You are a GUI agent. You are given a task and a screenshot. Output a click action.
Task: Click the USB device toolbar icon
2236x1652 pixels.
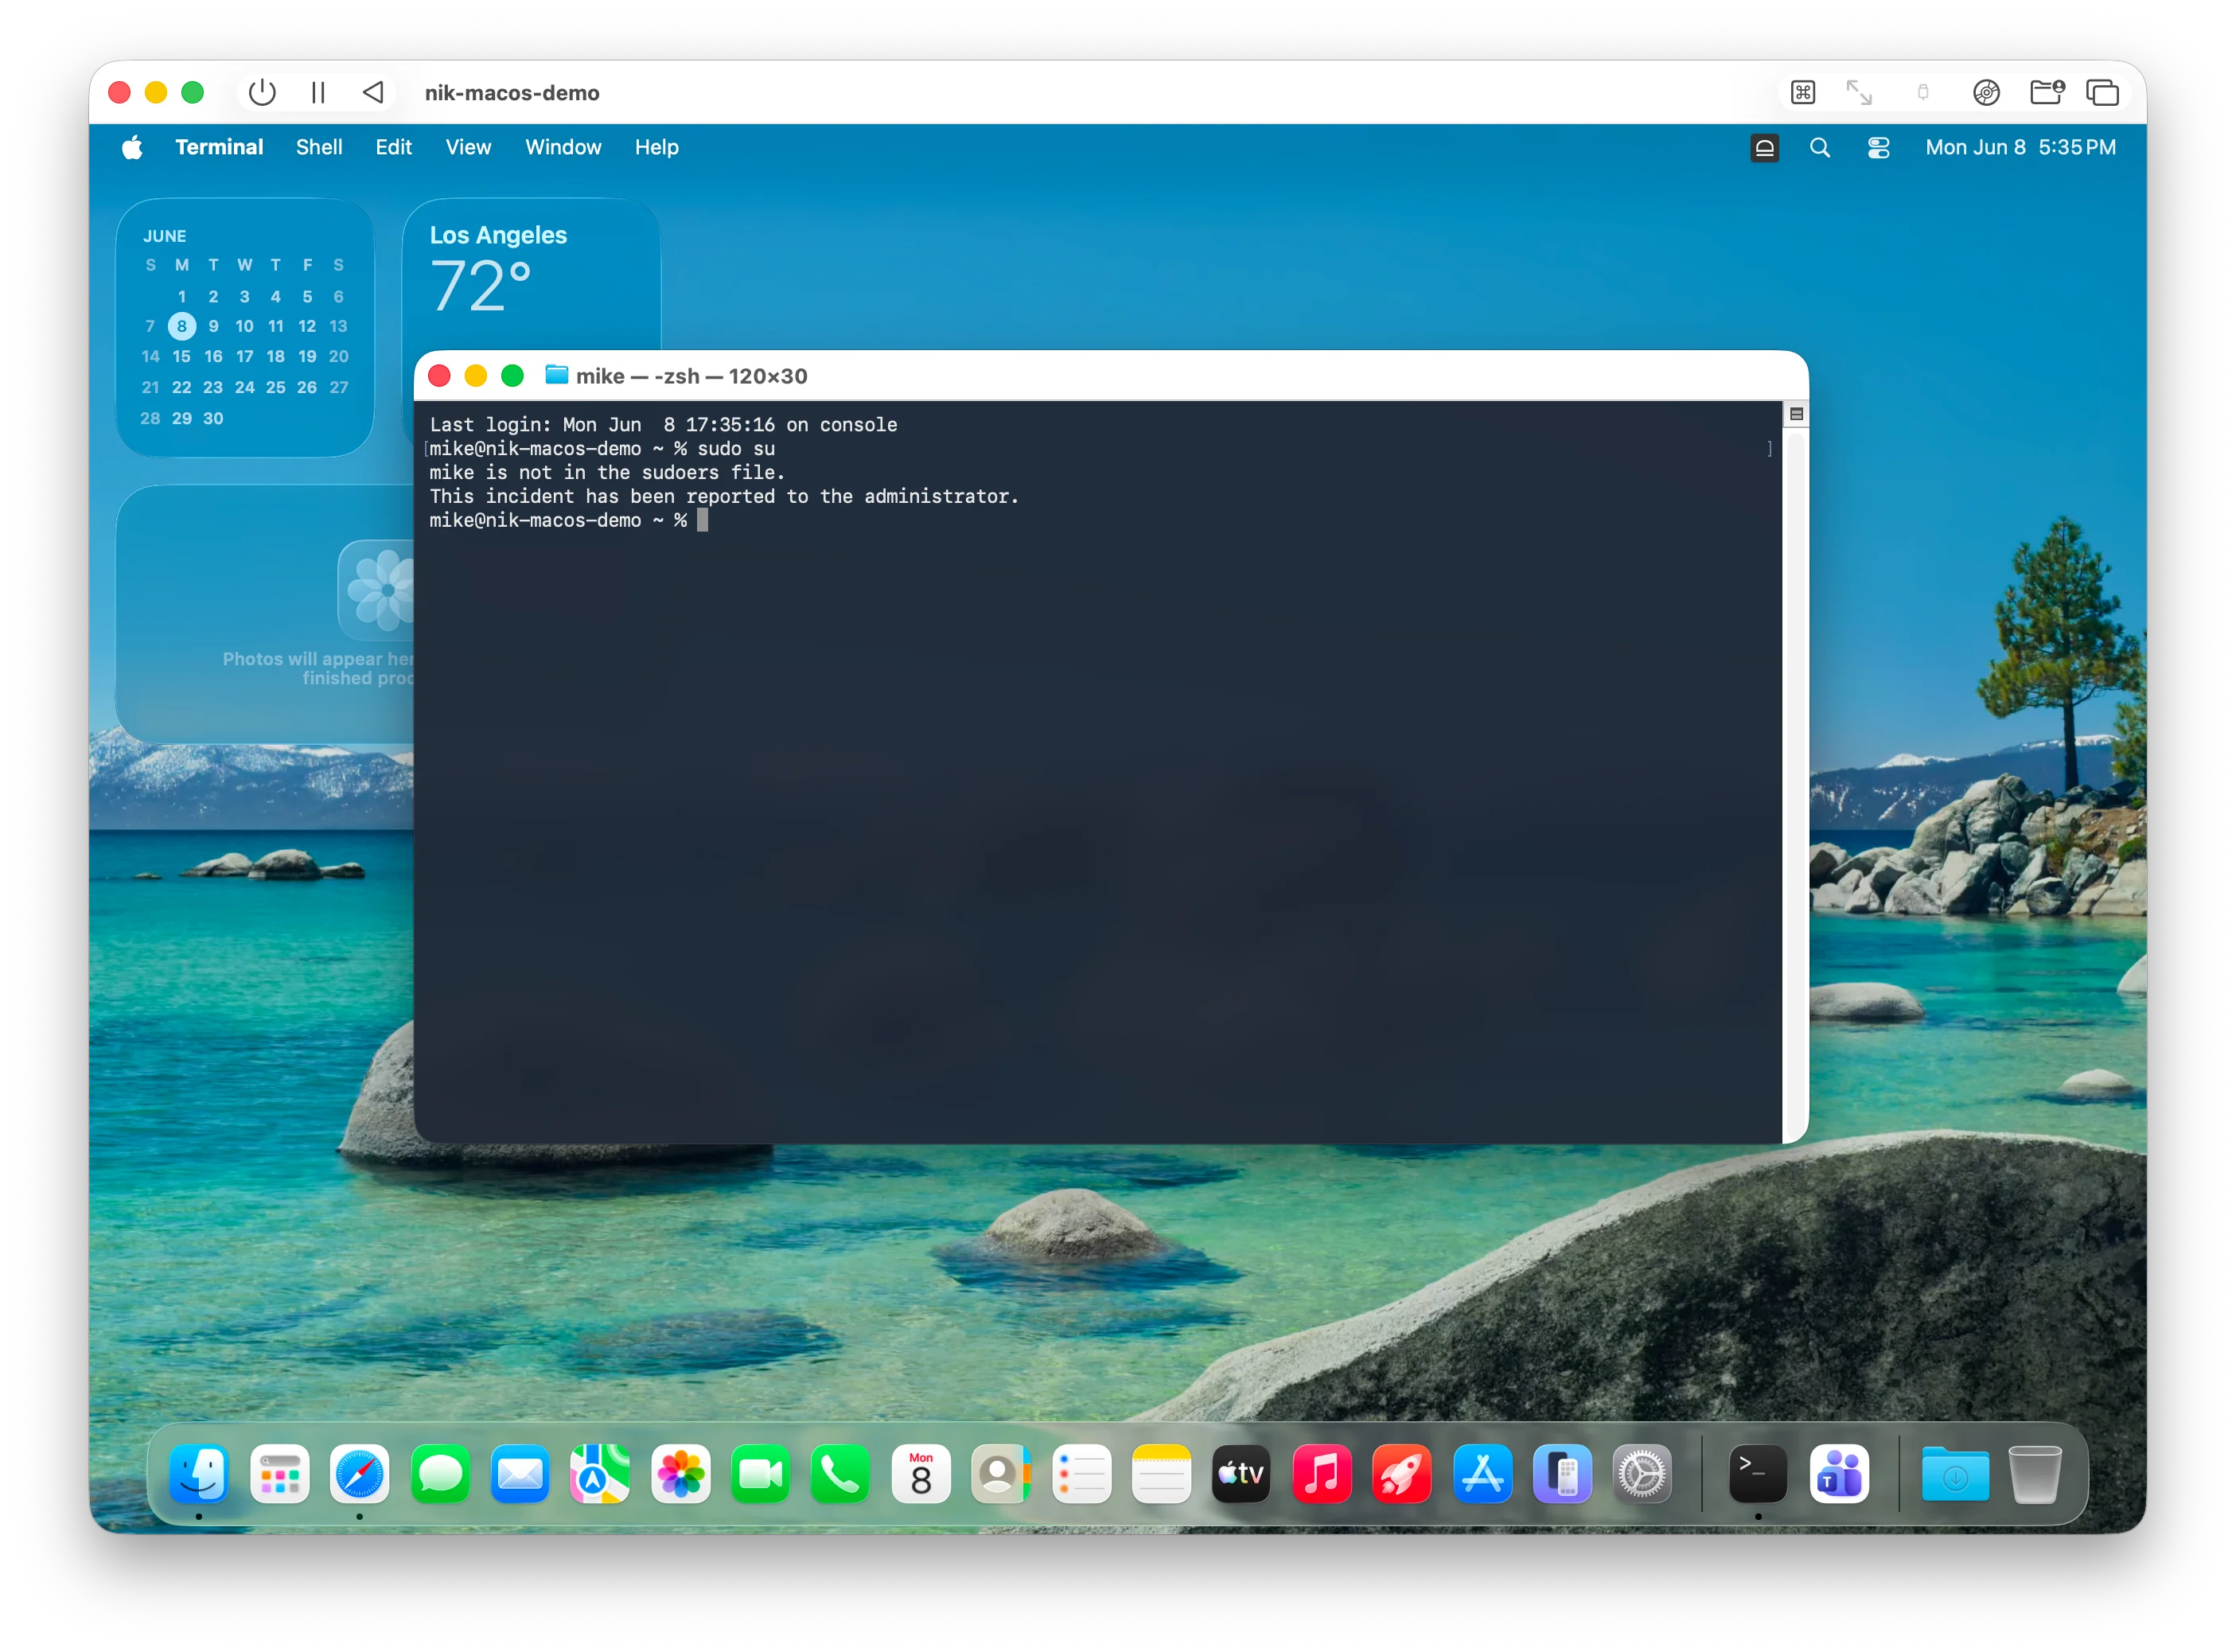[x=1923, y=93]
